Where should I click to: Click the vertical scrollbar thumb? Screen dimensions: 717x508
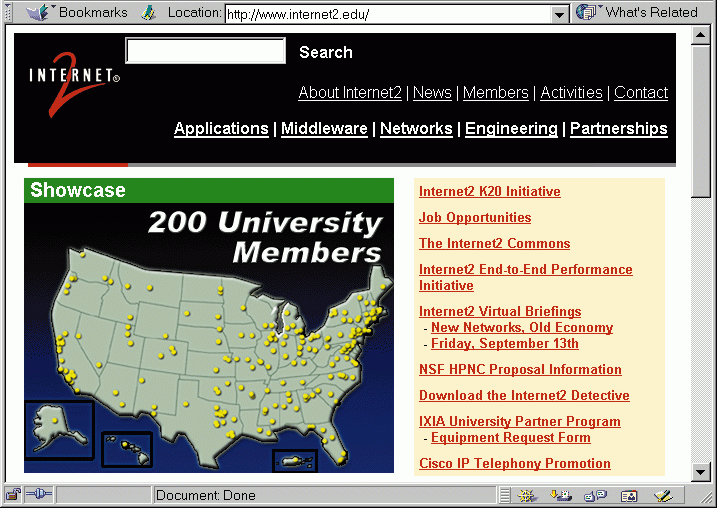click(x=700, y=121)
